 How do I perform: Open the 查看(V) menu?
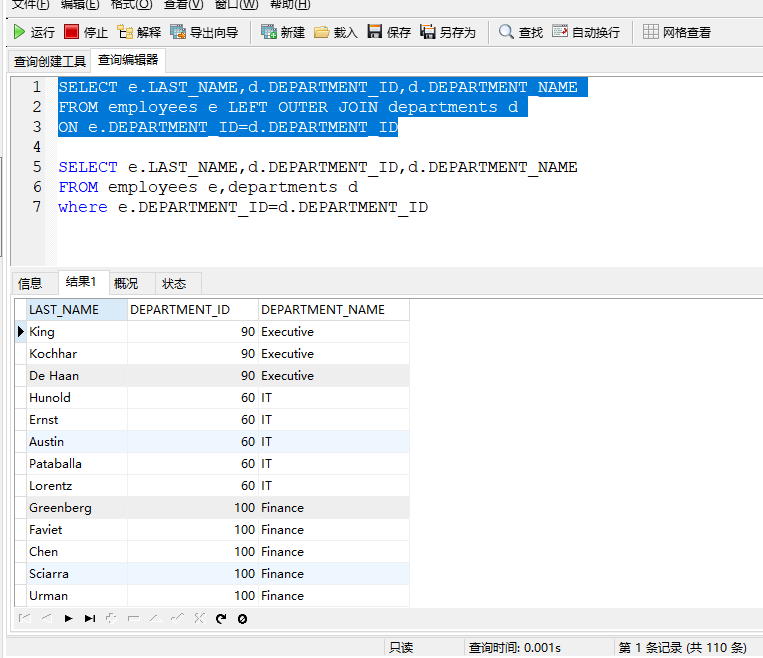click(183, 5)
